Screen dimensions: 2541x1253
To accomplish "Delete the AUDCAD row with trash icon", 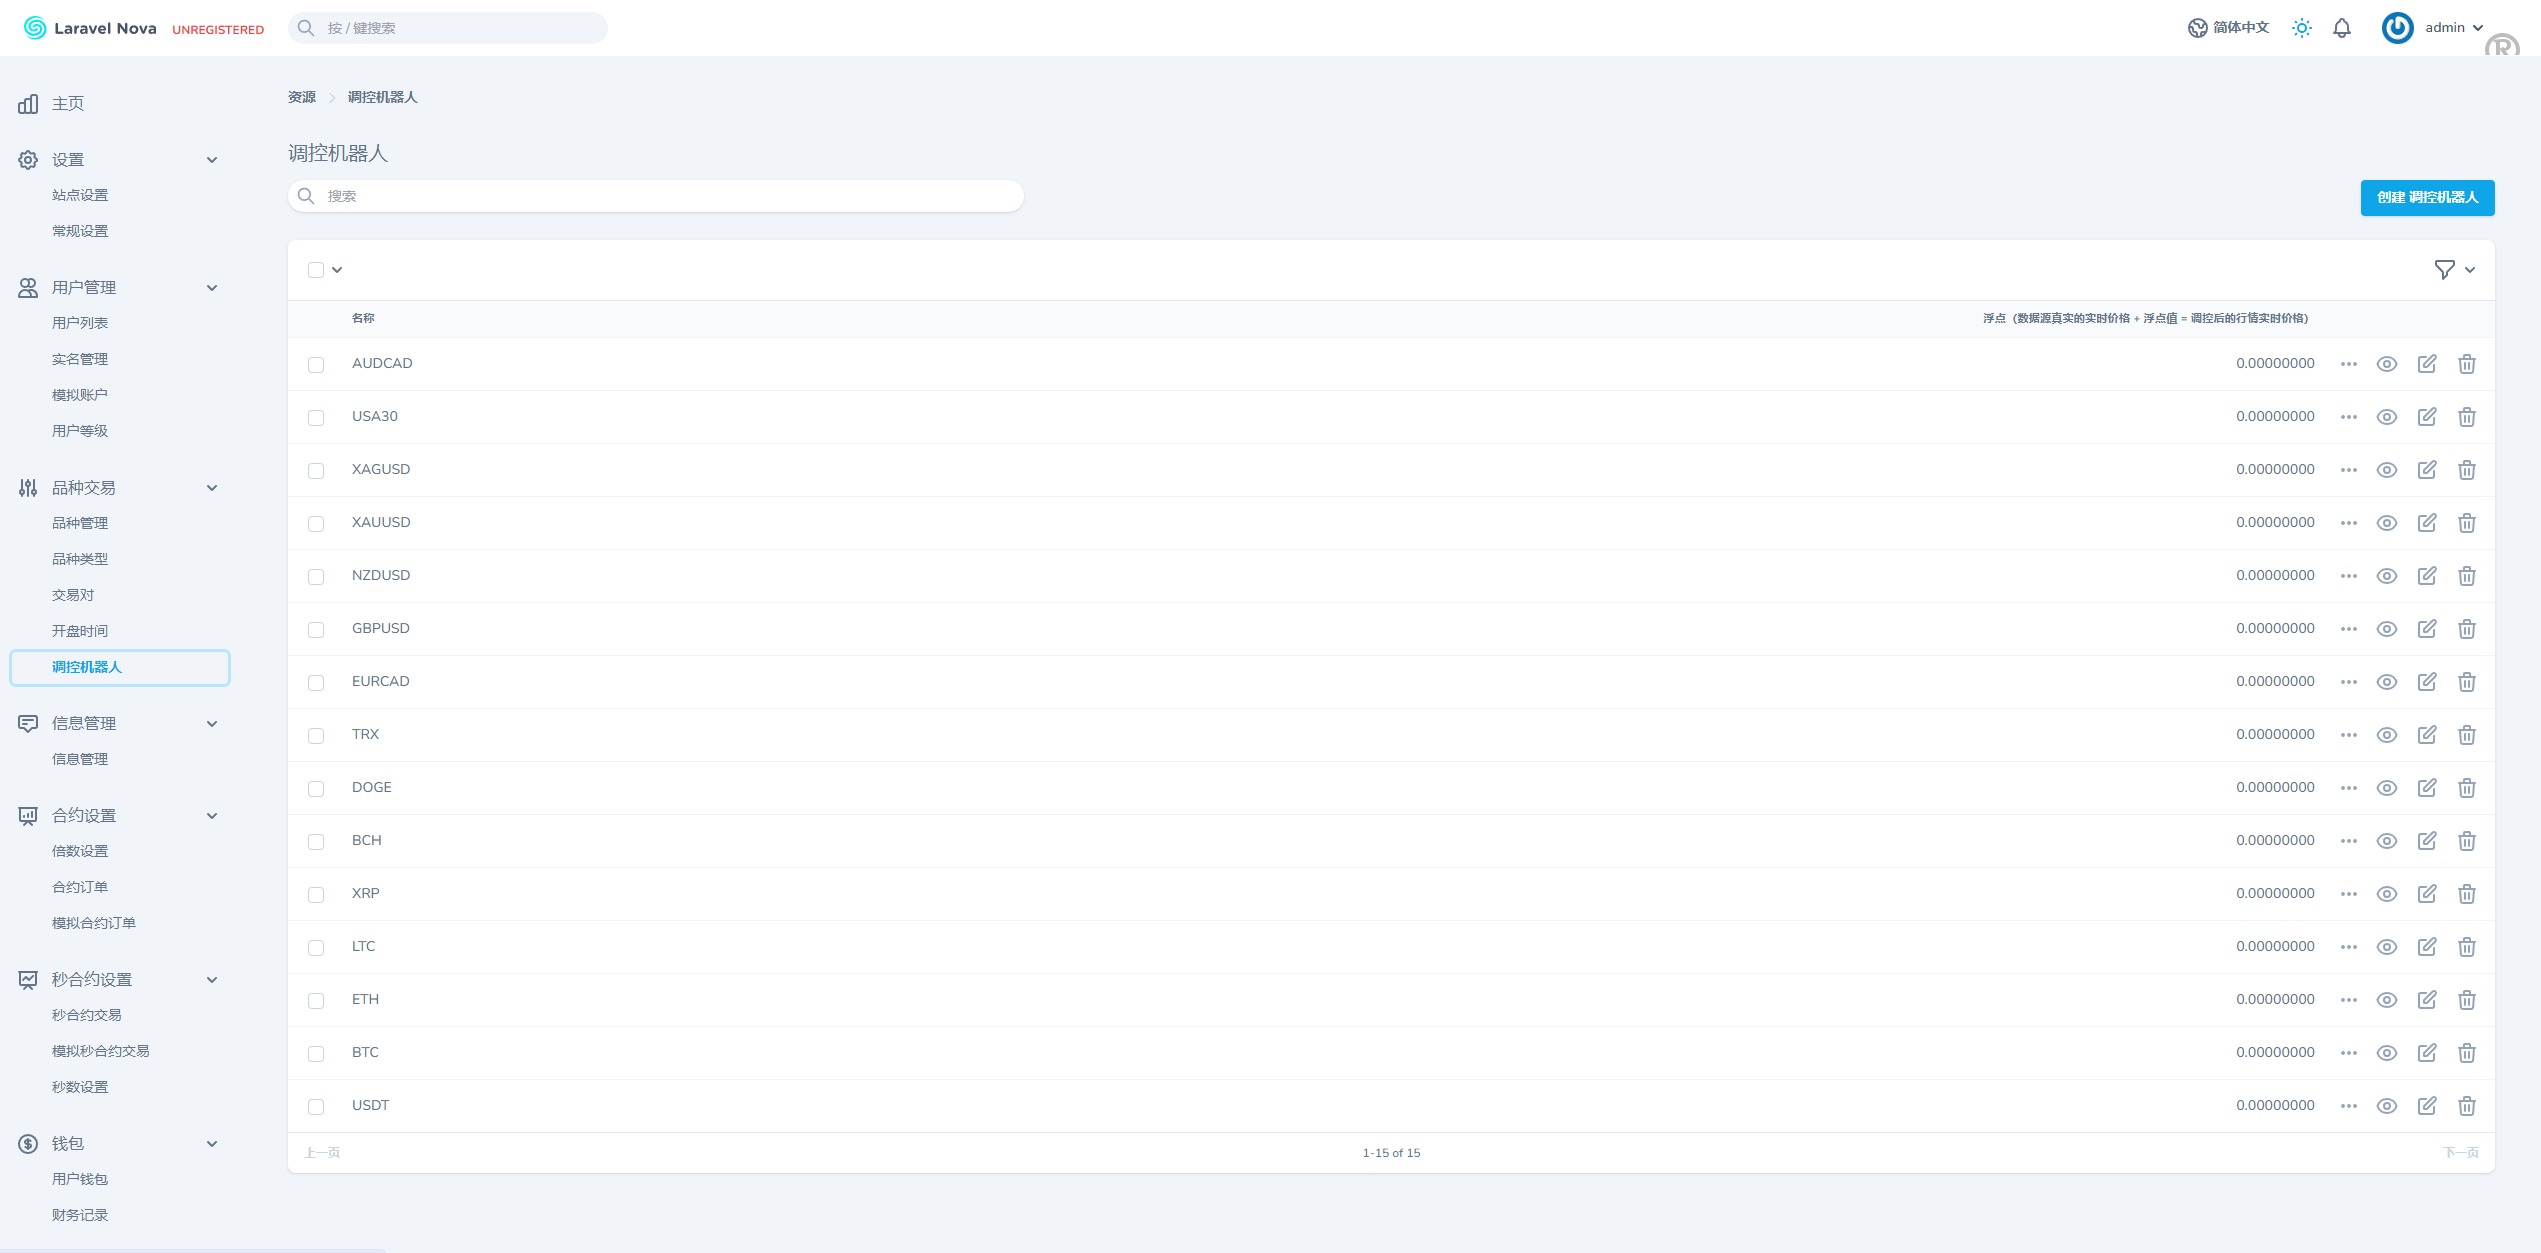I will (x=2467, y=364).
